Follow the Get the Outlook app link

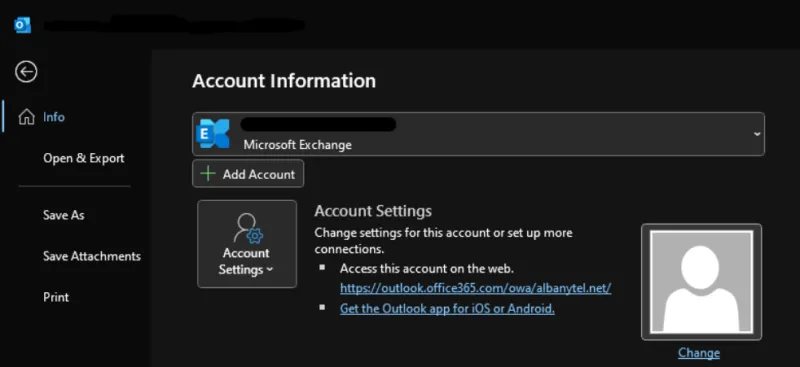(x=447, y=309)
